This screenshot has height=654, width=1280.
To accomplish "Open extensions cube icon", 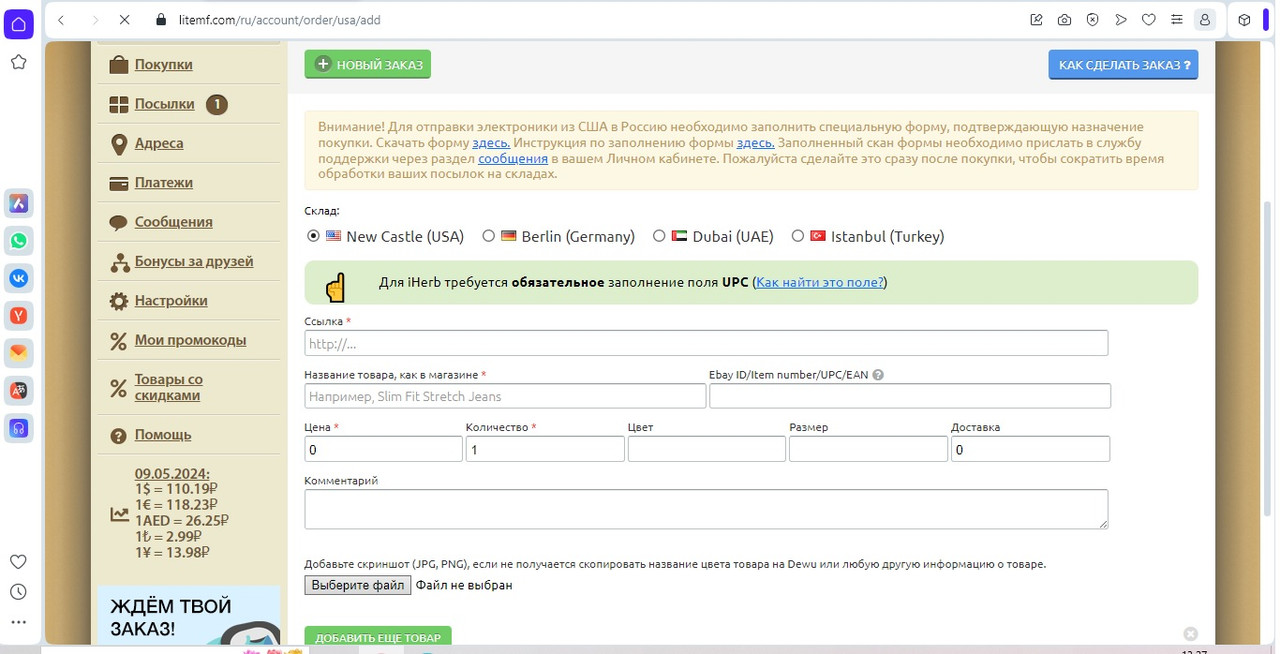I will pyautogui.click(x=1244, y=20).
